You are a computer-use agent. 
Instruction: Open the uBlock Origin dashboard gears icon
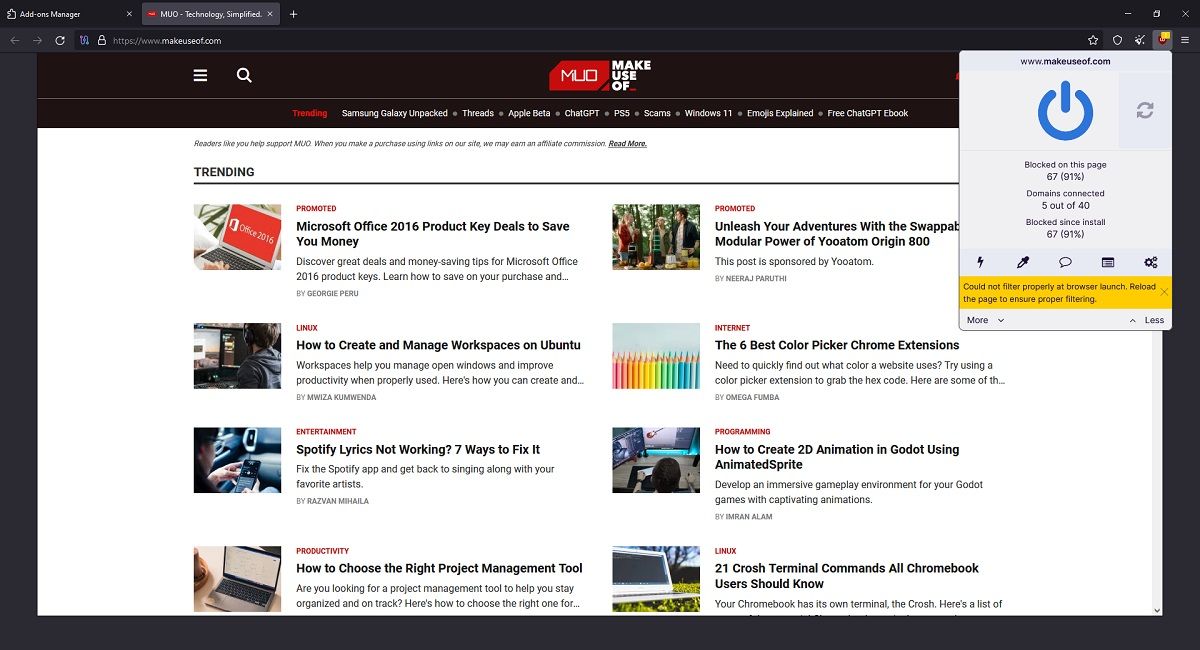click(x=1150, y=262)
